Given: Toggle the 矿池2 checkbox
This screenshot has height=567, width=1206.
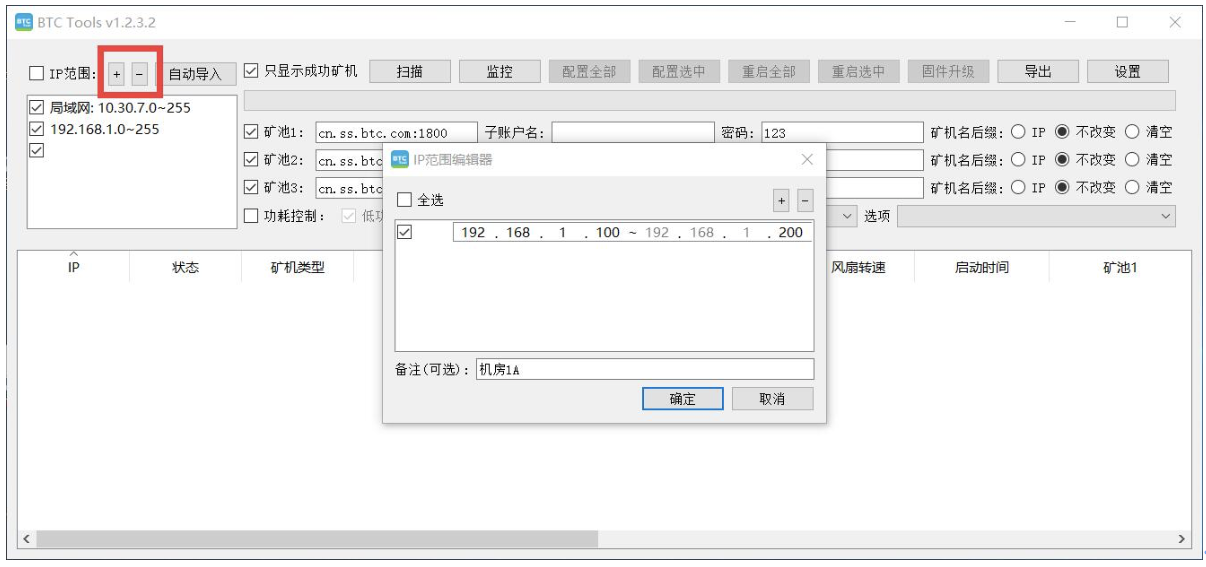Looking at the screenshot, I should click(251, 159).
